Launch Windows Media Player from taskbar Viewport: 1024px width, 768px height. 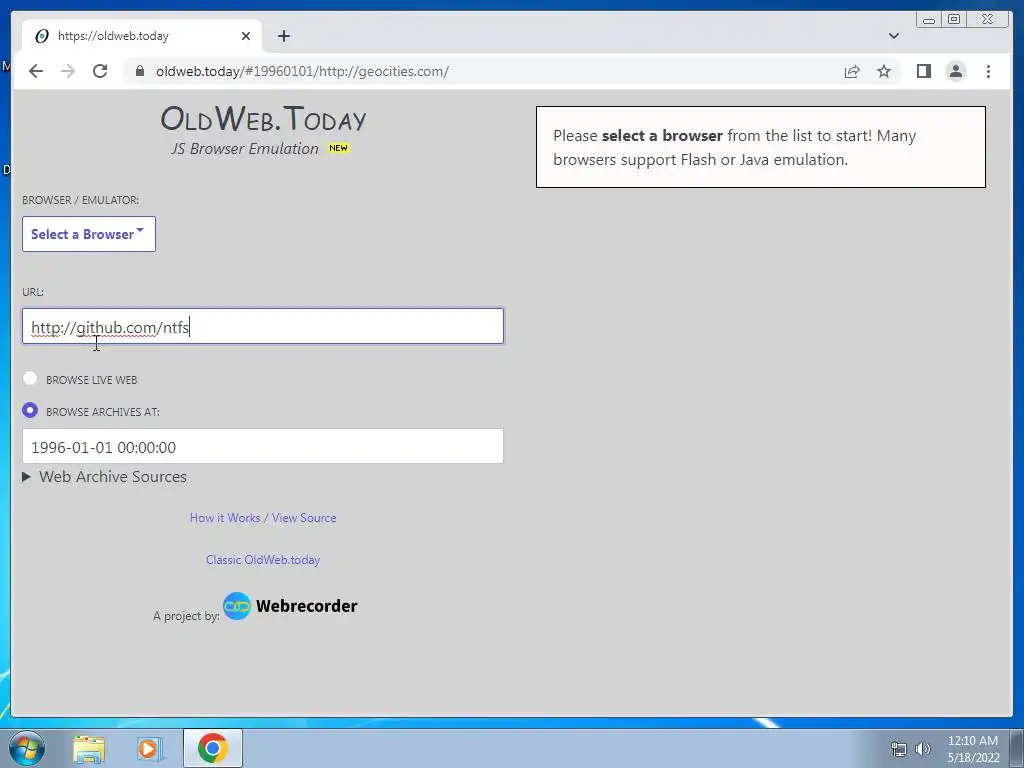pyautogui.click(x=150, y=749)
